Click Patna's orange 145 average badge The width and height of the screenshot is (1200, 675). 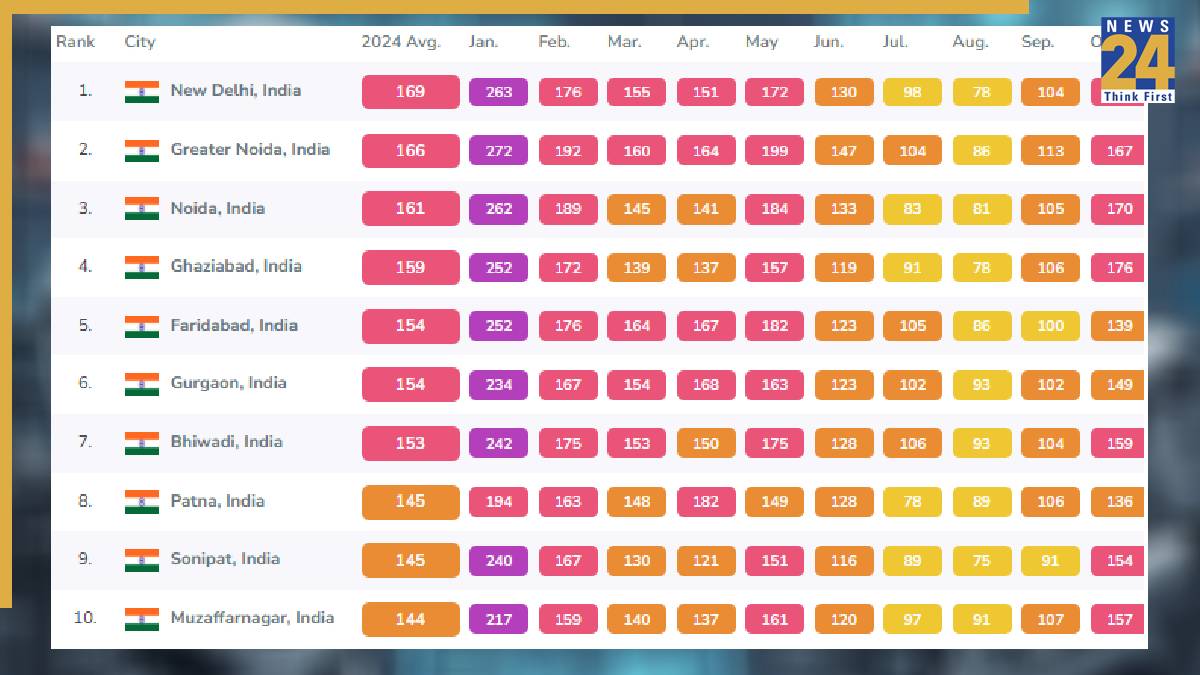(x=410, y=502)
